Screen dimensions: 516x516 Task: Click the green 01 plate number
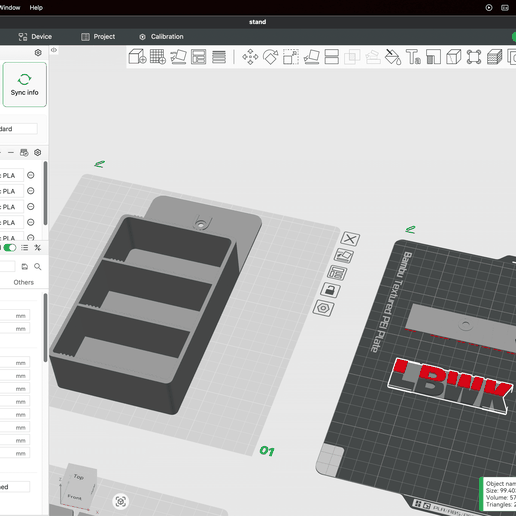click(267, 451)
